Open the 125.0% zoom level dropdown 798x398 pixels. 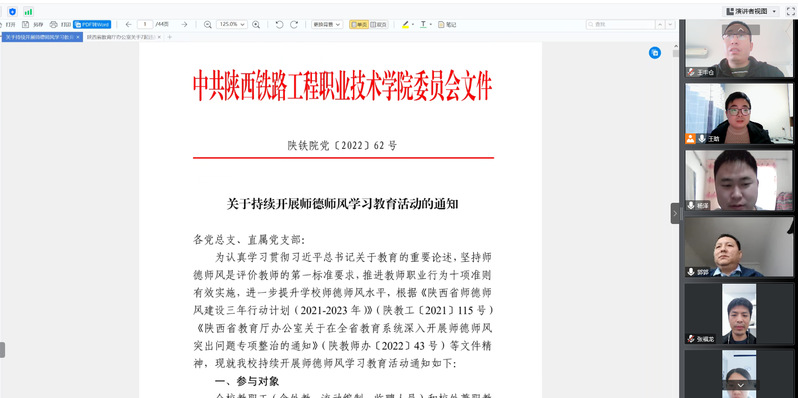[x=232, y=24]
